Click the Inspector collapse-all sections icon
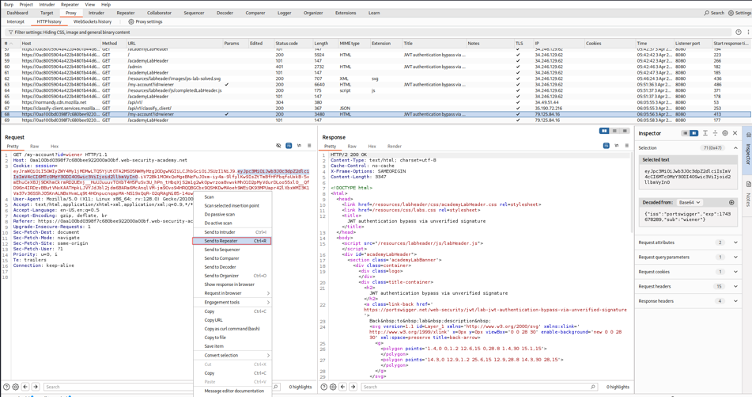This screenshot has width=755, height=400. [715, 133]
